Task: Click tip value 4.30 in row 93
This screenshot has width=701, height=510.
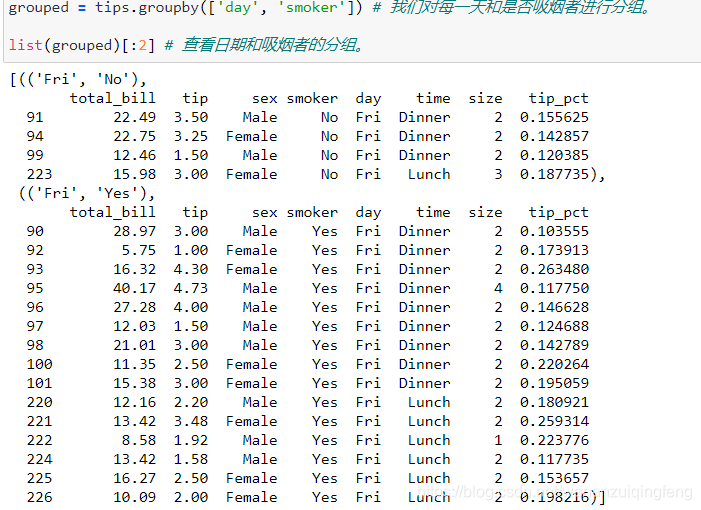Action: 191,269
